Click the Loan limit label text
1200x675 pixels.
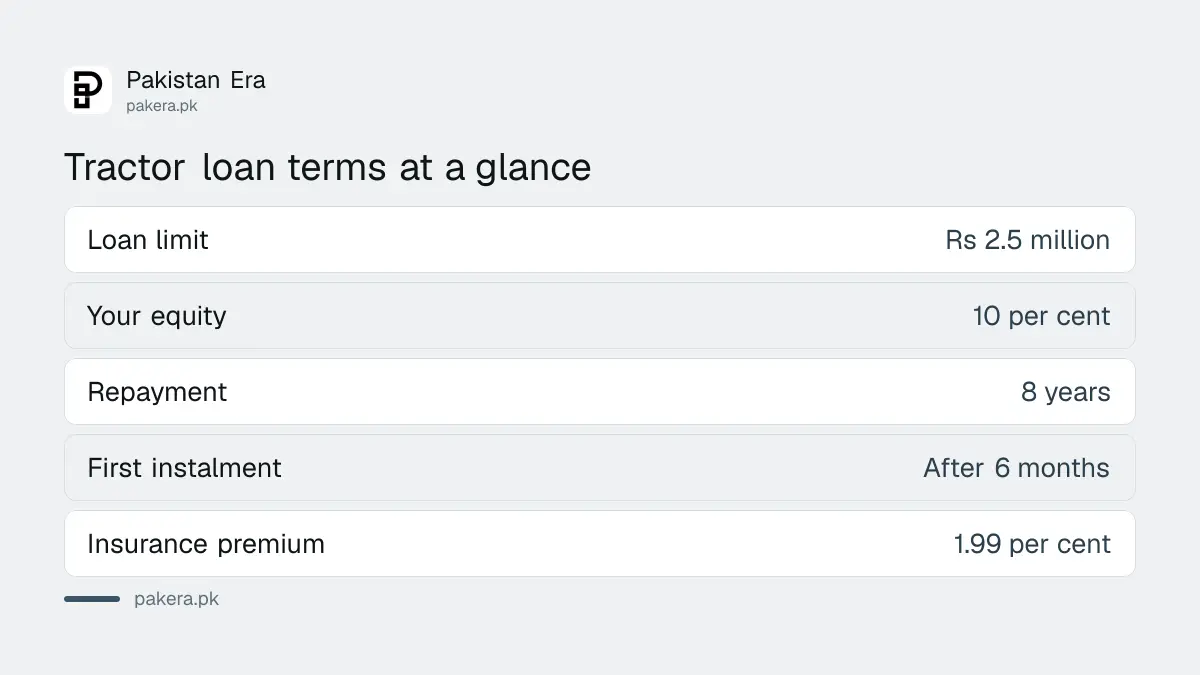148,240
